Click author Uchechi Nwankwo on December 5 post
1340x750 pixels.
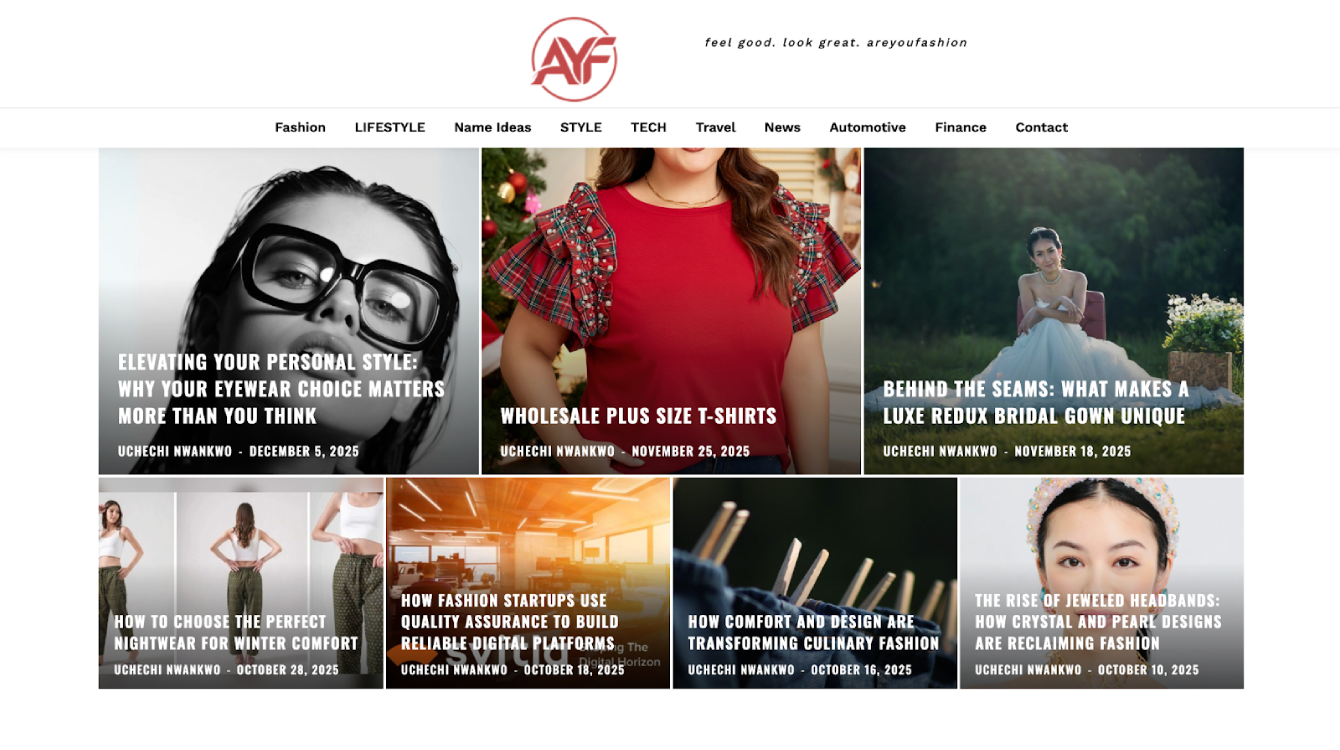[x=175, y=451]
